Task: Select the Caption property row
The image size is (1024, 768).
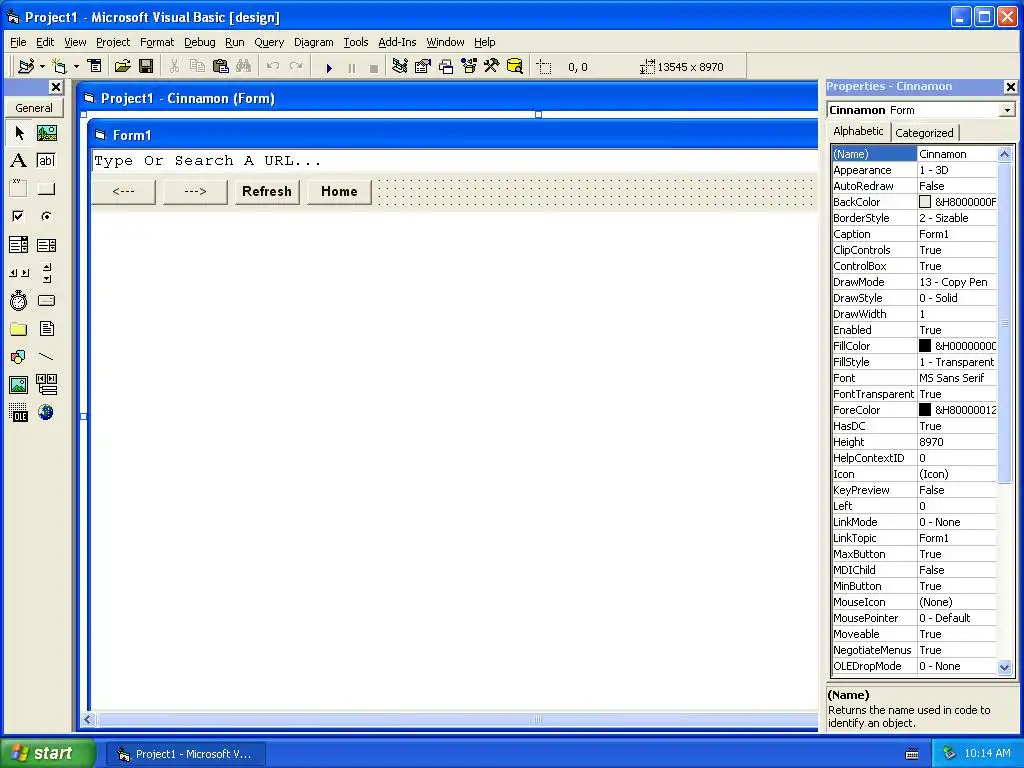Action: coord(914,234)
